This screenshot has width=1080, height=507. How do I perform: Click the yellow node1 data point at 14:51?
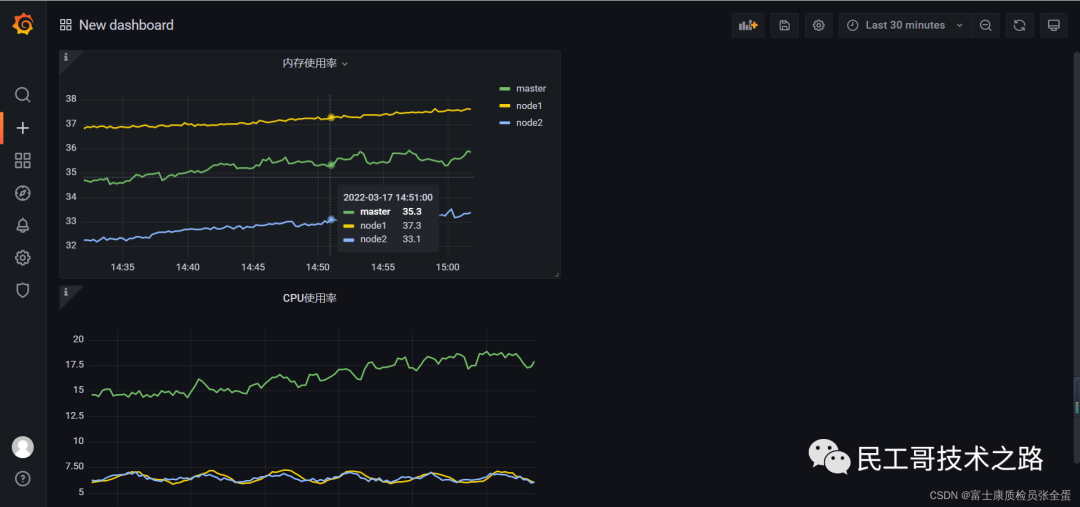[331, 117]
